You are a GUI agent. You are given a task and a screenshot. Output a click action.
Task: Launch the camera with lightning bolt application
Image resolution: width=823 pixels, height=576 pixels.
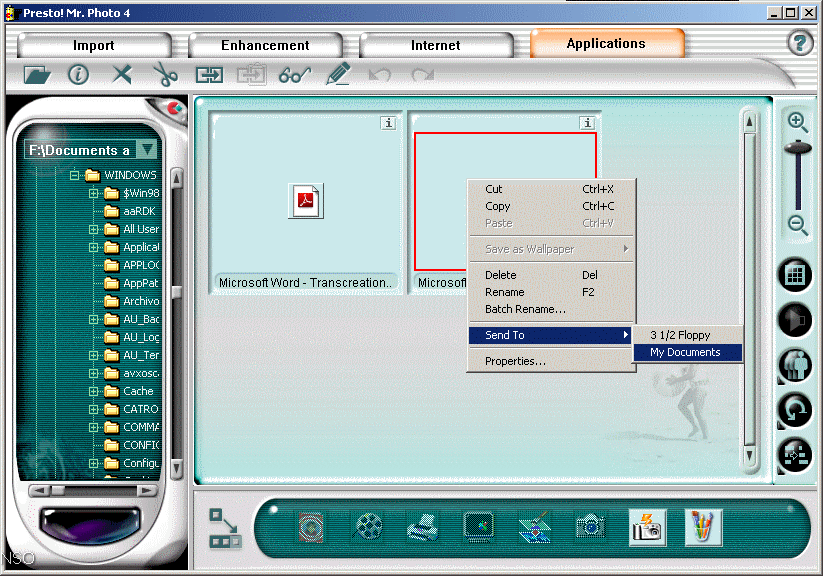(647, 527)
